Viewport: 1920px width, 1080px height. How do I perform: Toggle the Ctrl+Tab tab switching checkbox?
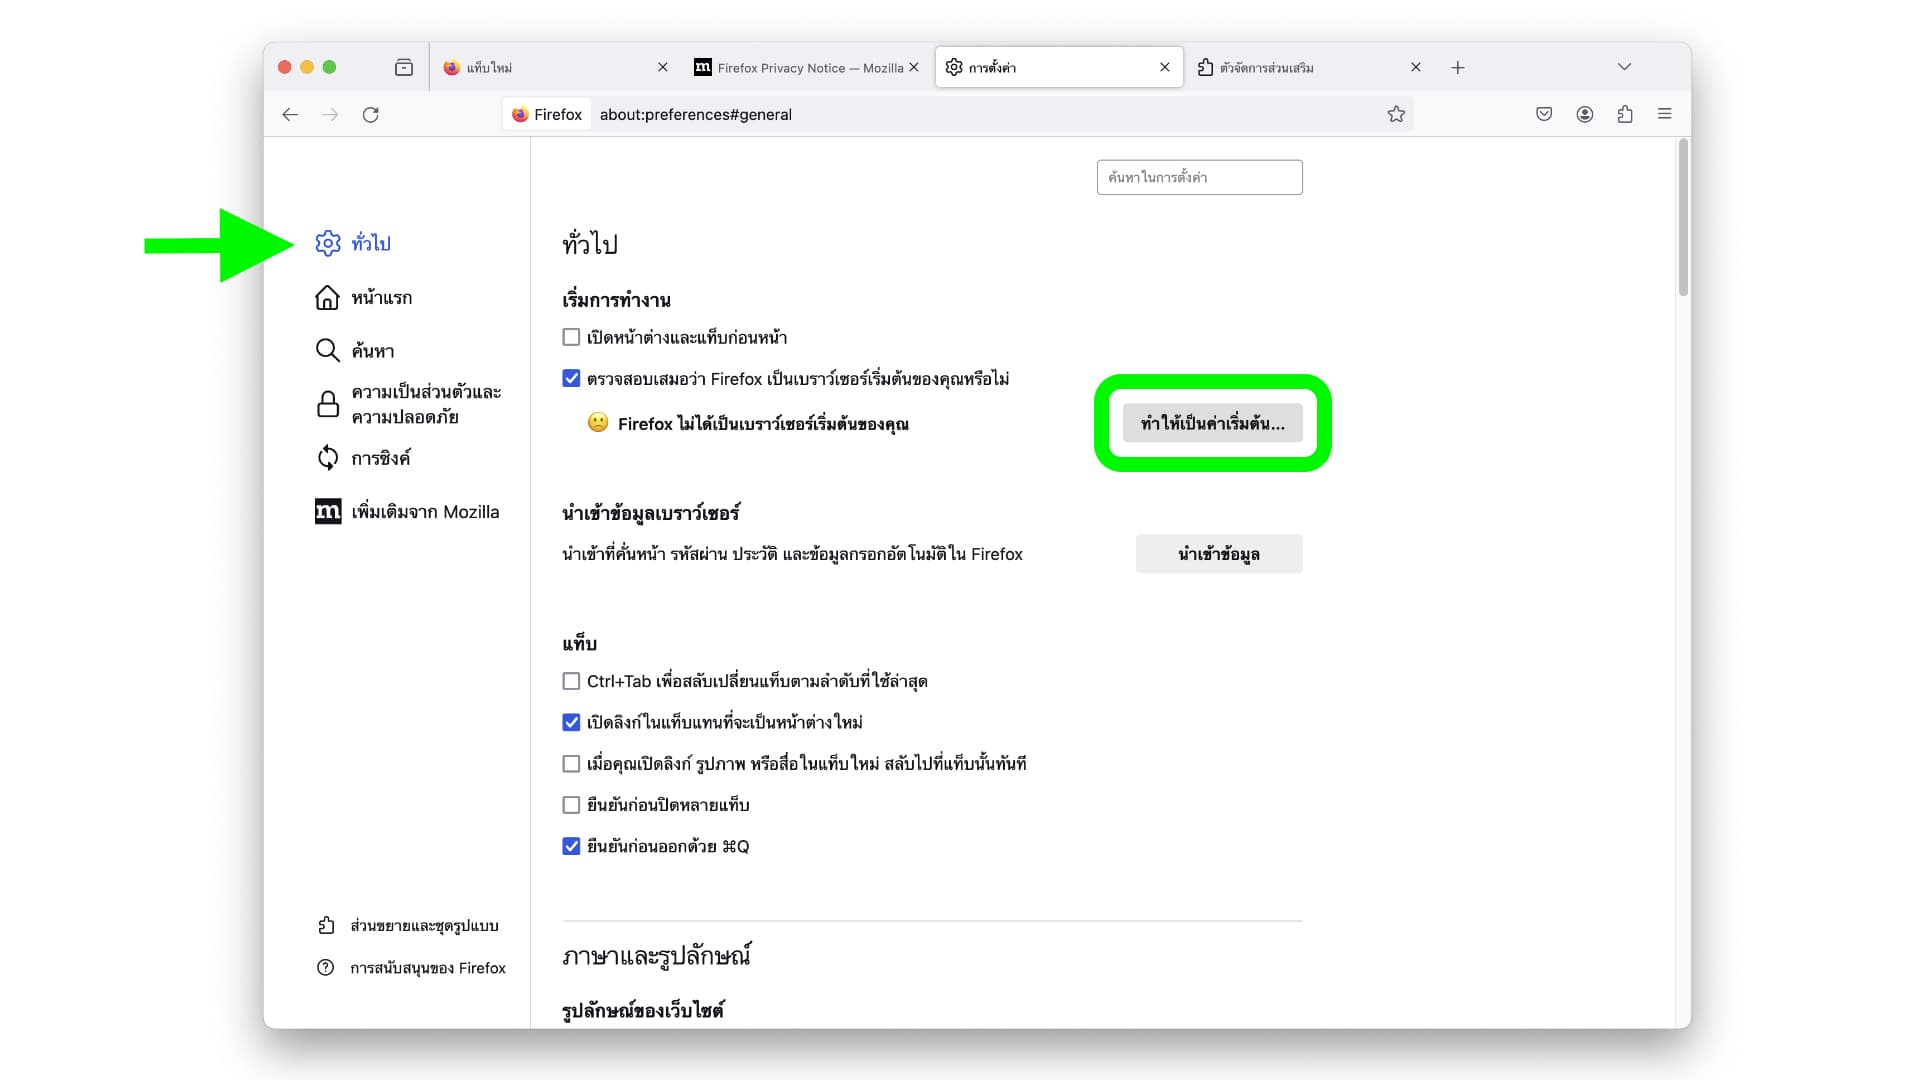(x=571, y=682)
